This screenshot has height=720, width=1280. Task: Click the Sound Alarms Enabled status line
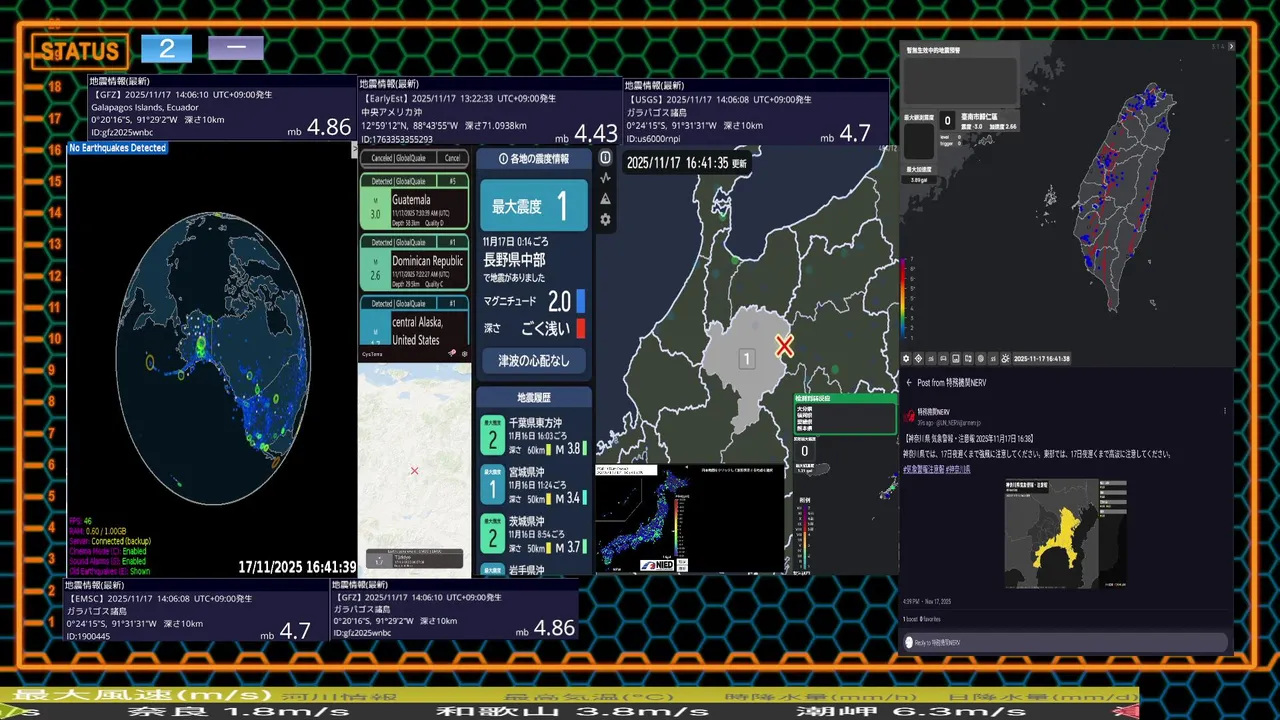108,561
